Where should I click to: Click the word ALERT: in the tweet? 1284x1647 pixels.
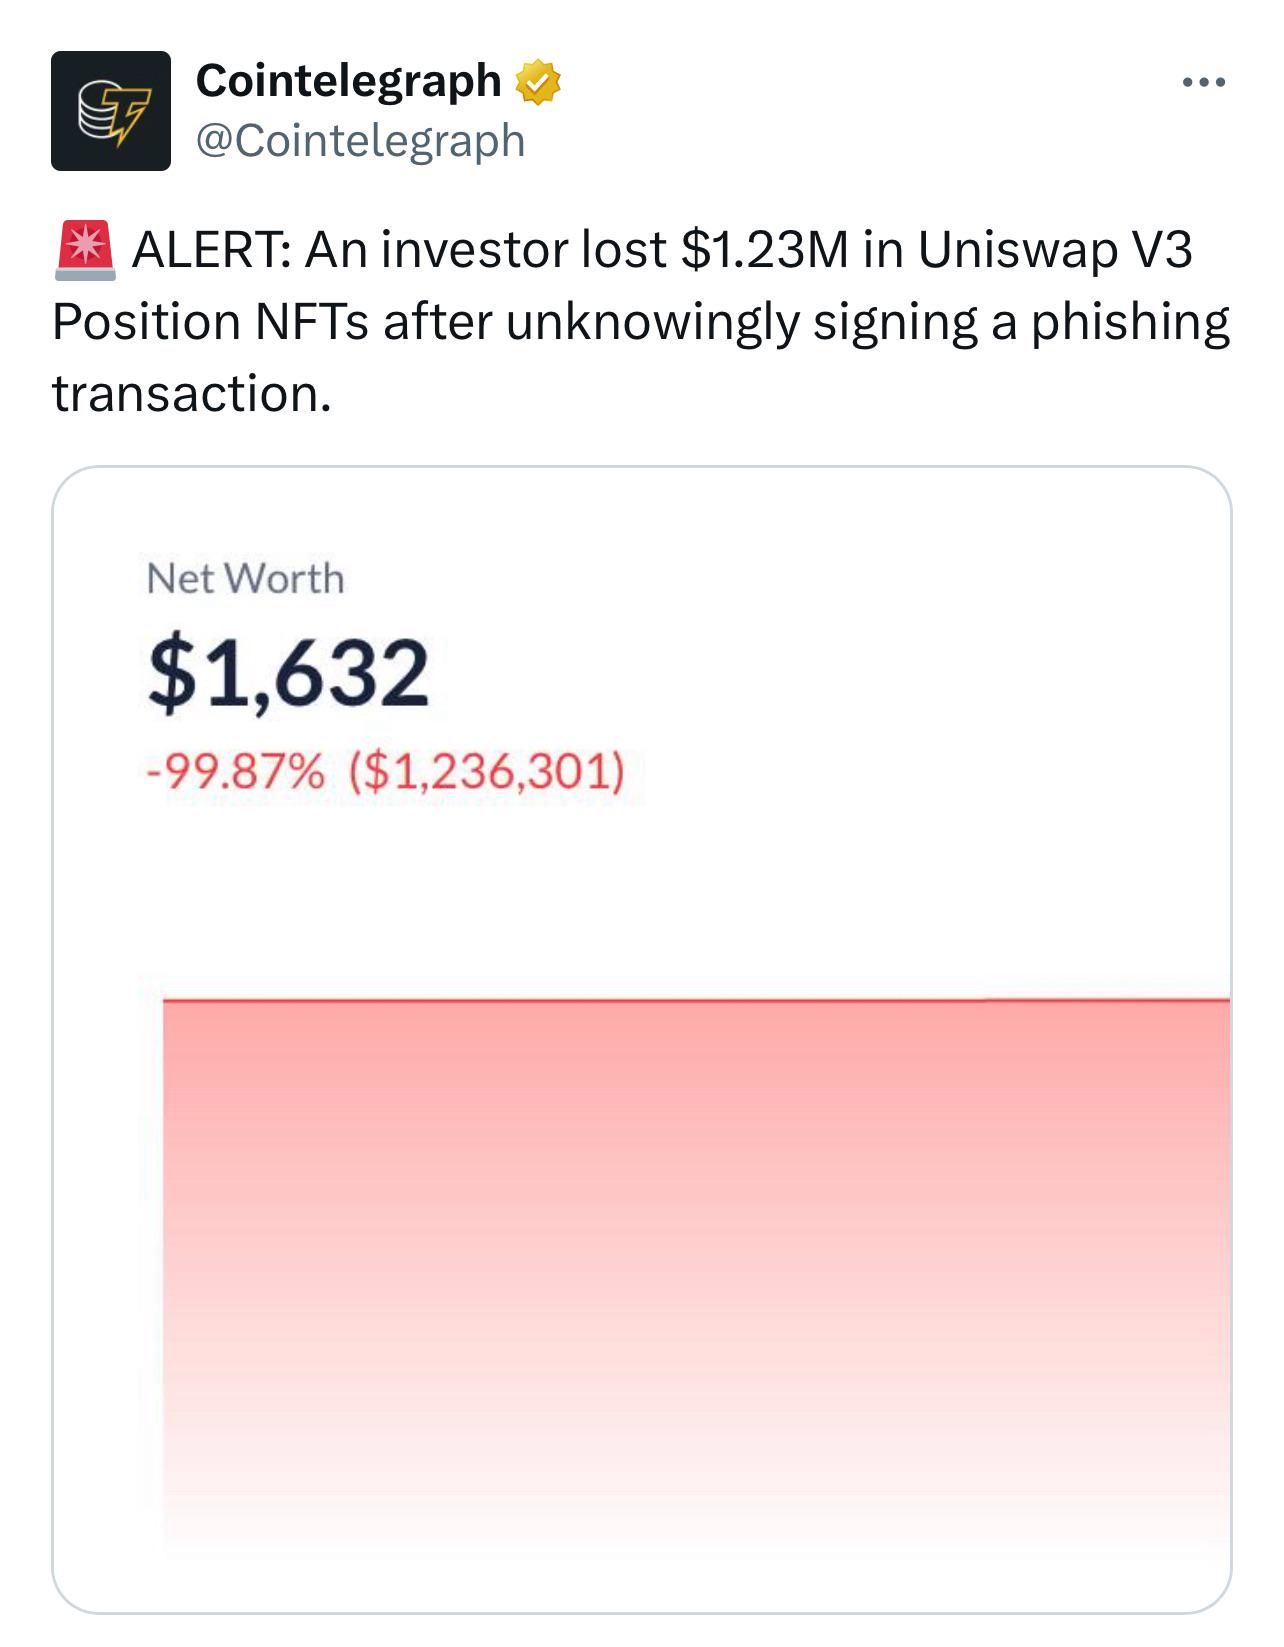point(212,250)
